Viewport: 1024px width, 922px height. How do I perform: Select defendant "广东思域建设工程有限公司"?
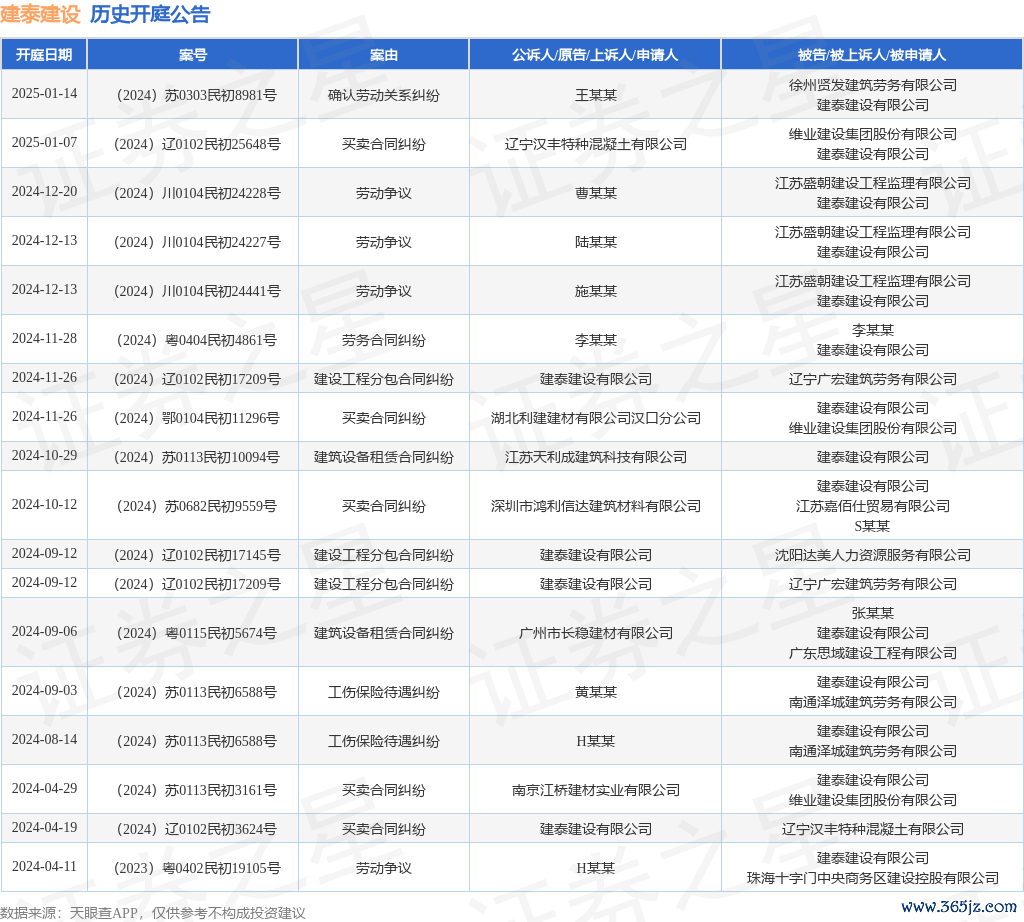tap(872, 653)
